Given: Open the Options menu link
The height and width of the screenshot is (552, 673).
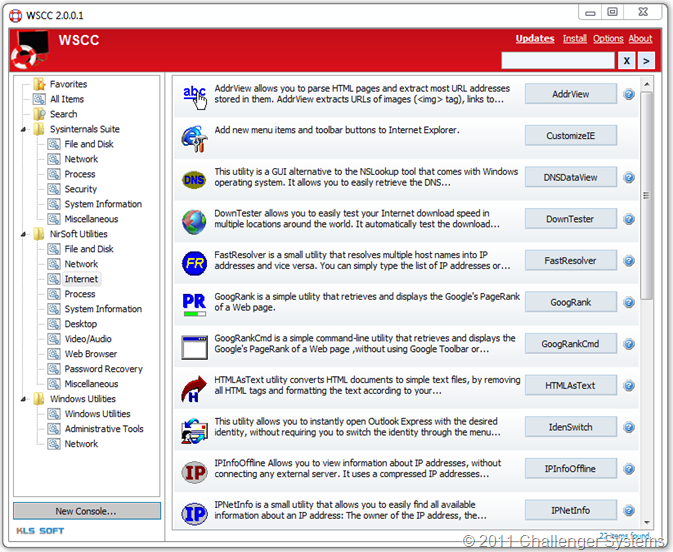Looking at the screenshot, I should click(x=608, y=39).
